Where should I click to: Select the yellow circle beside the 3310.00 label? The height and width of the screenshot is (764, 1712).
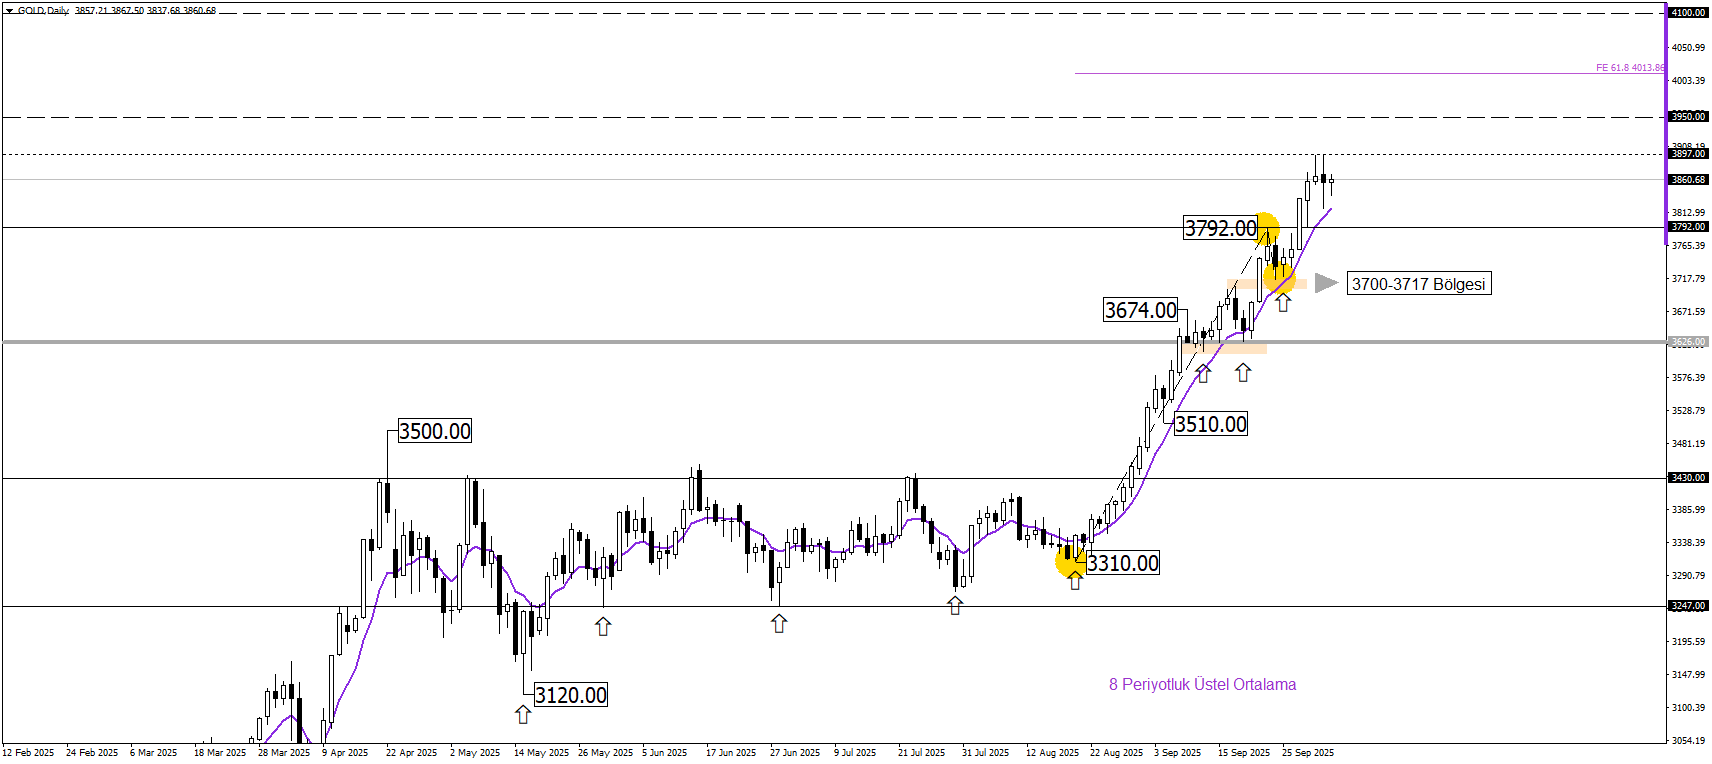click(x=1070, y=562)
